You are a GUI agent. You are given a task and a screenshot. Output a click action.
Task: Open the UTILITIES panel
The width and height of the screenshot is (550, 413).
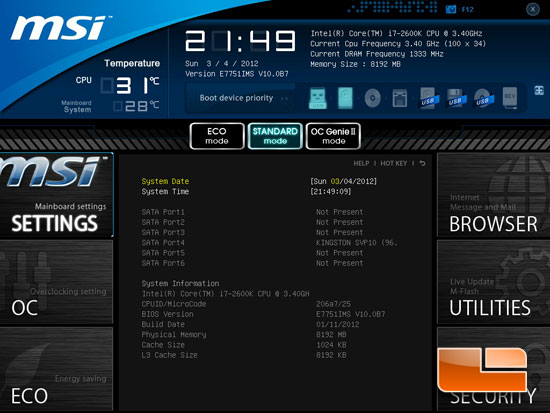[x=494, y=281]
